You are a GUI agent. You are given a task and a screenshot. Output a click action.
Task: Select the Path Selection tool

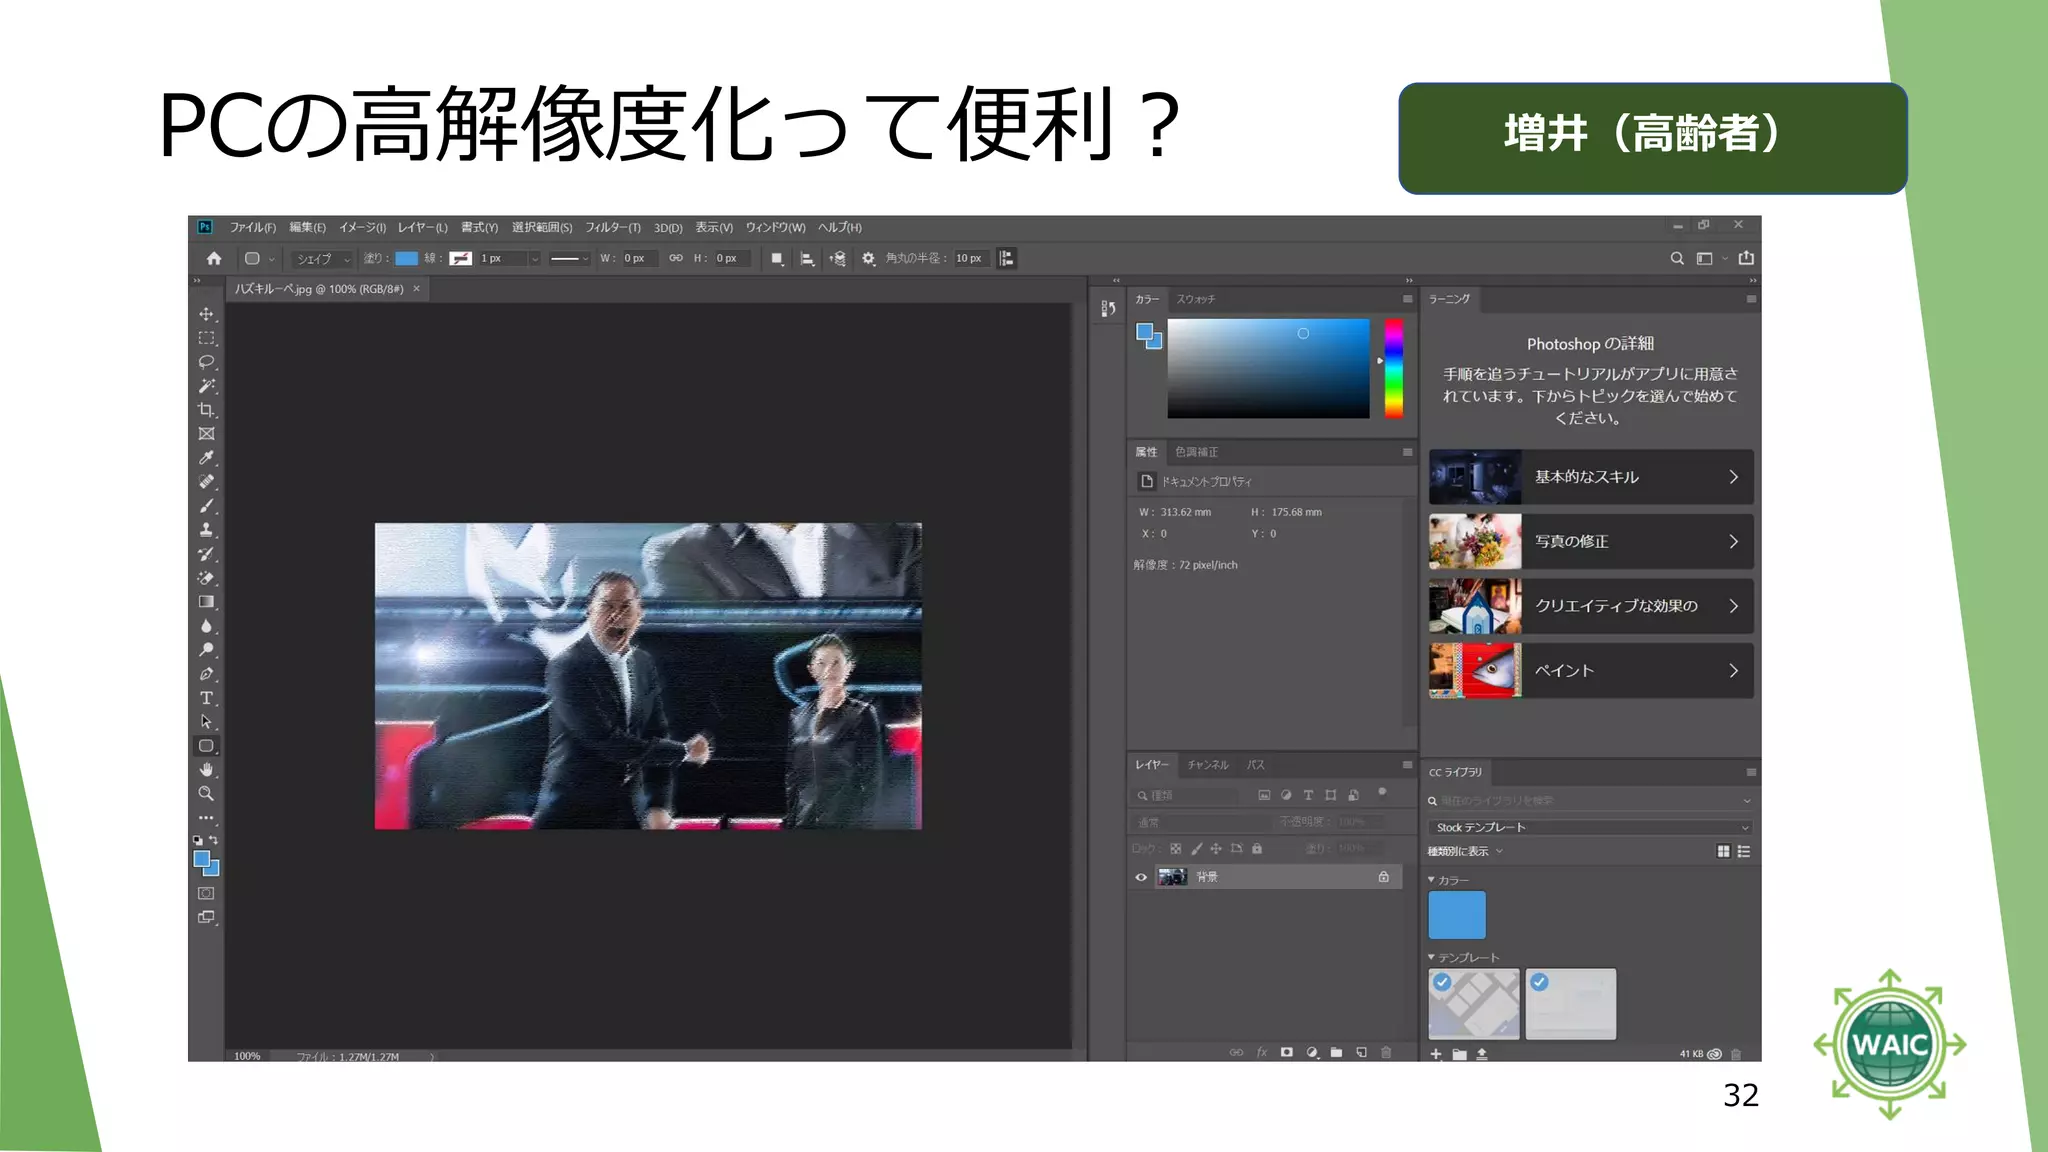[206, 722]
